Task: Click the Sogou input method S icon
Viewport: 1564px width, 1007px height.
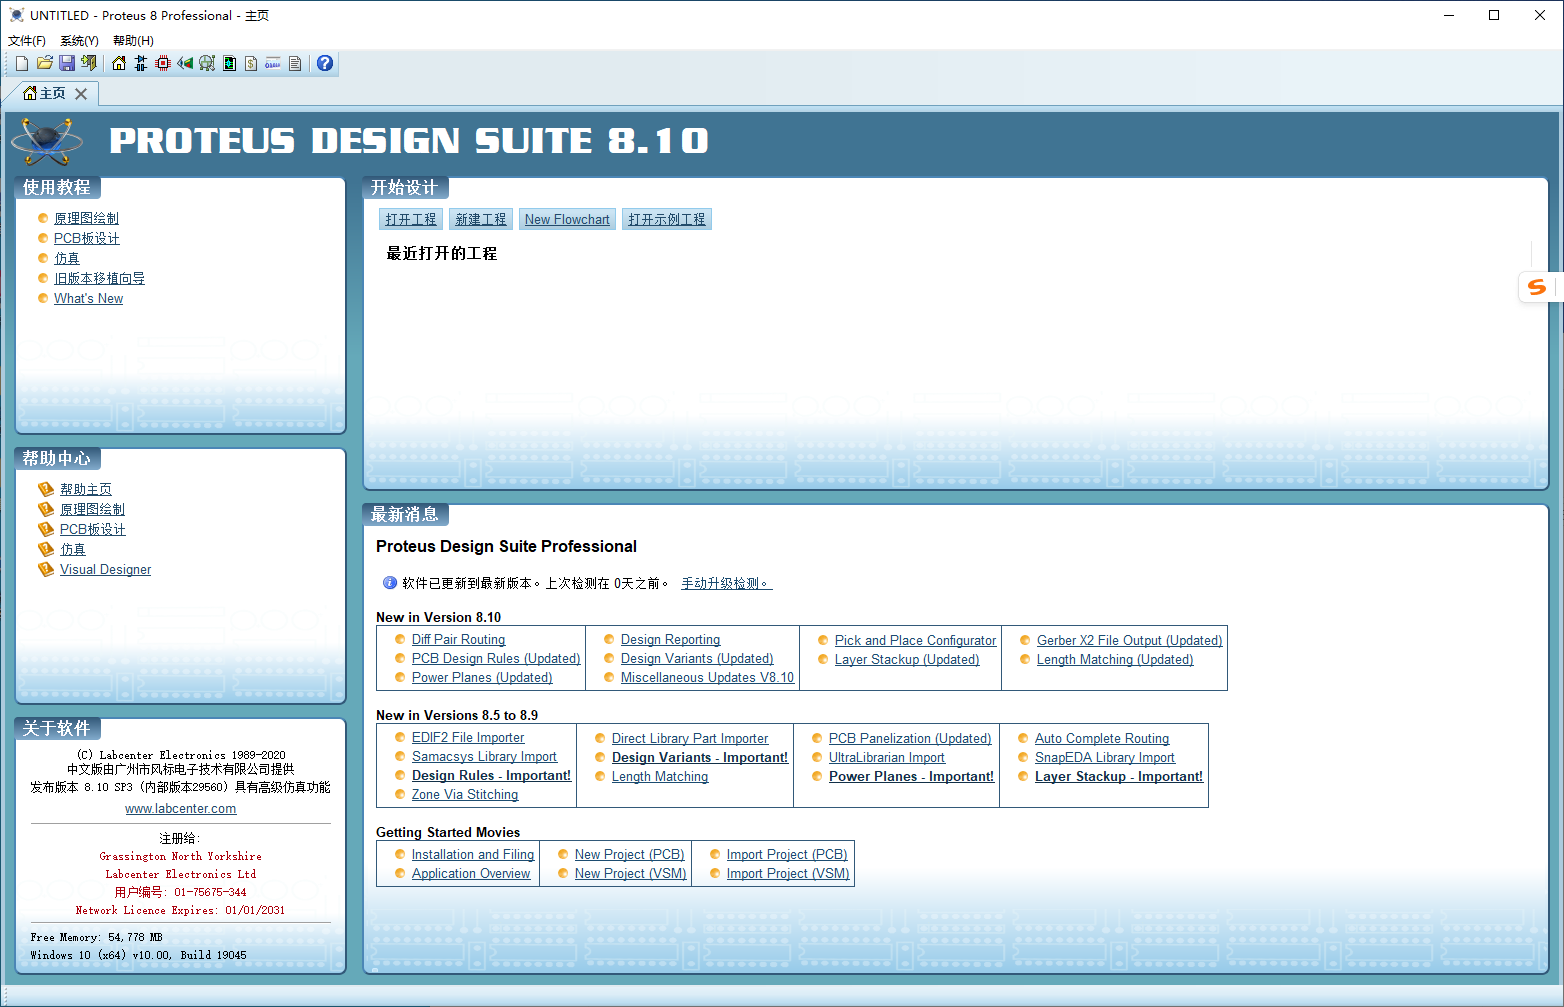Action: coord(1537,287)
